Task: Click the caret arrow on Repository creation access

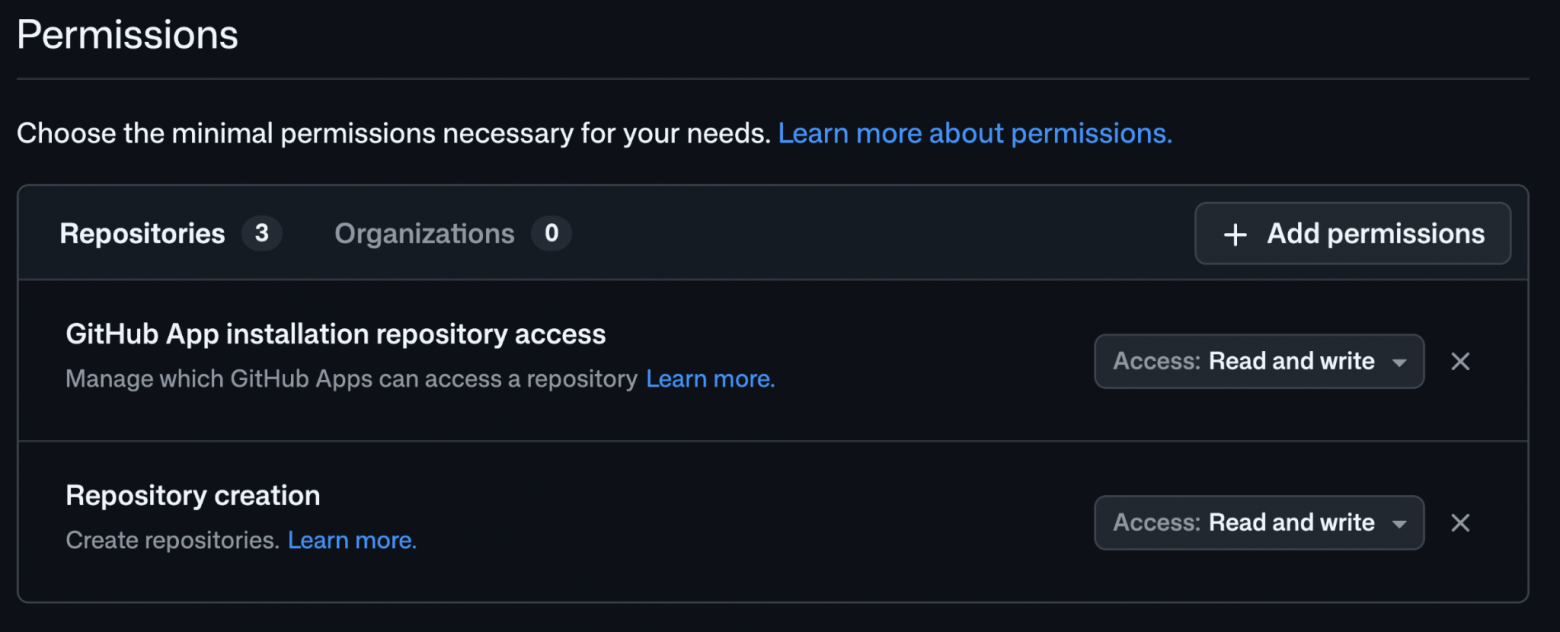Action: (x=1399, y=523)
